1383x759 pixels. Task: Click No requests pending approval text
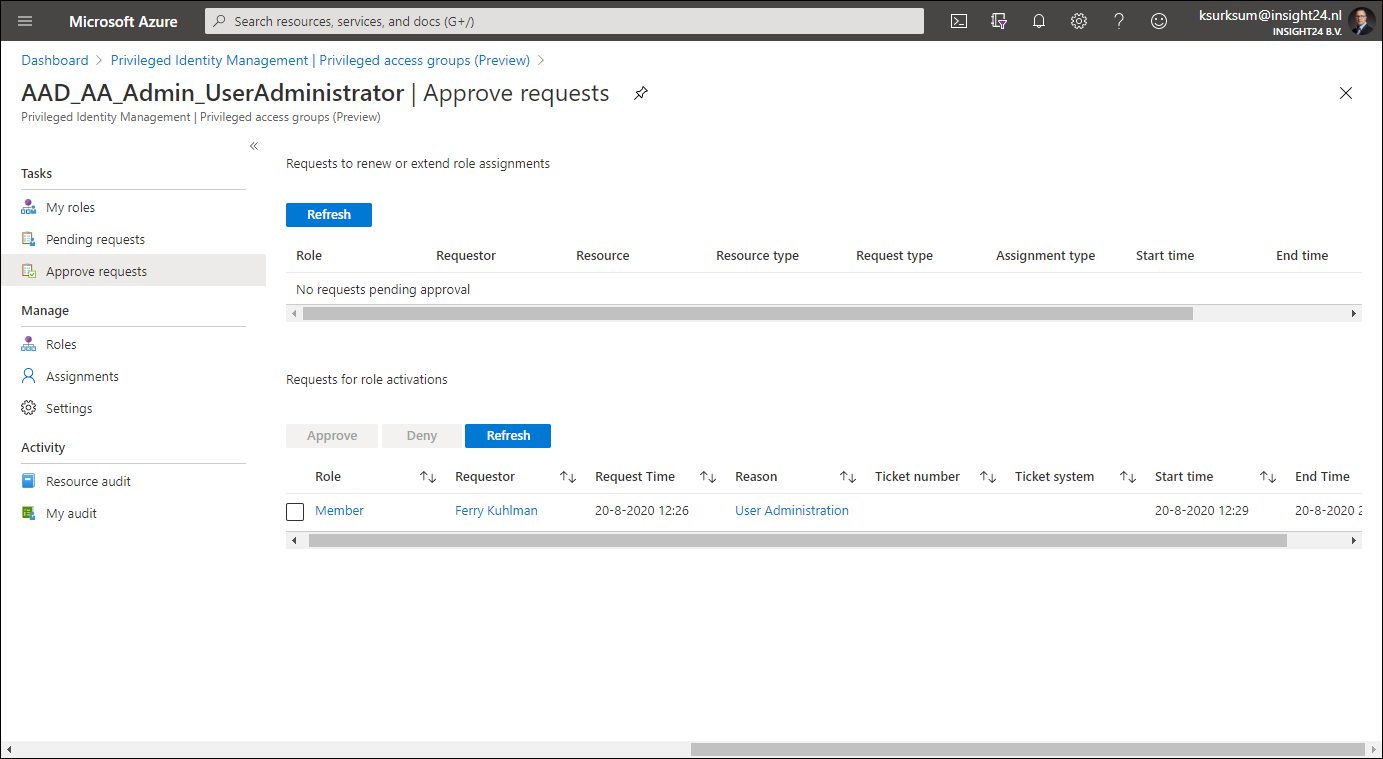[x=383, y=289]
